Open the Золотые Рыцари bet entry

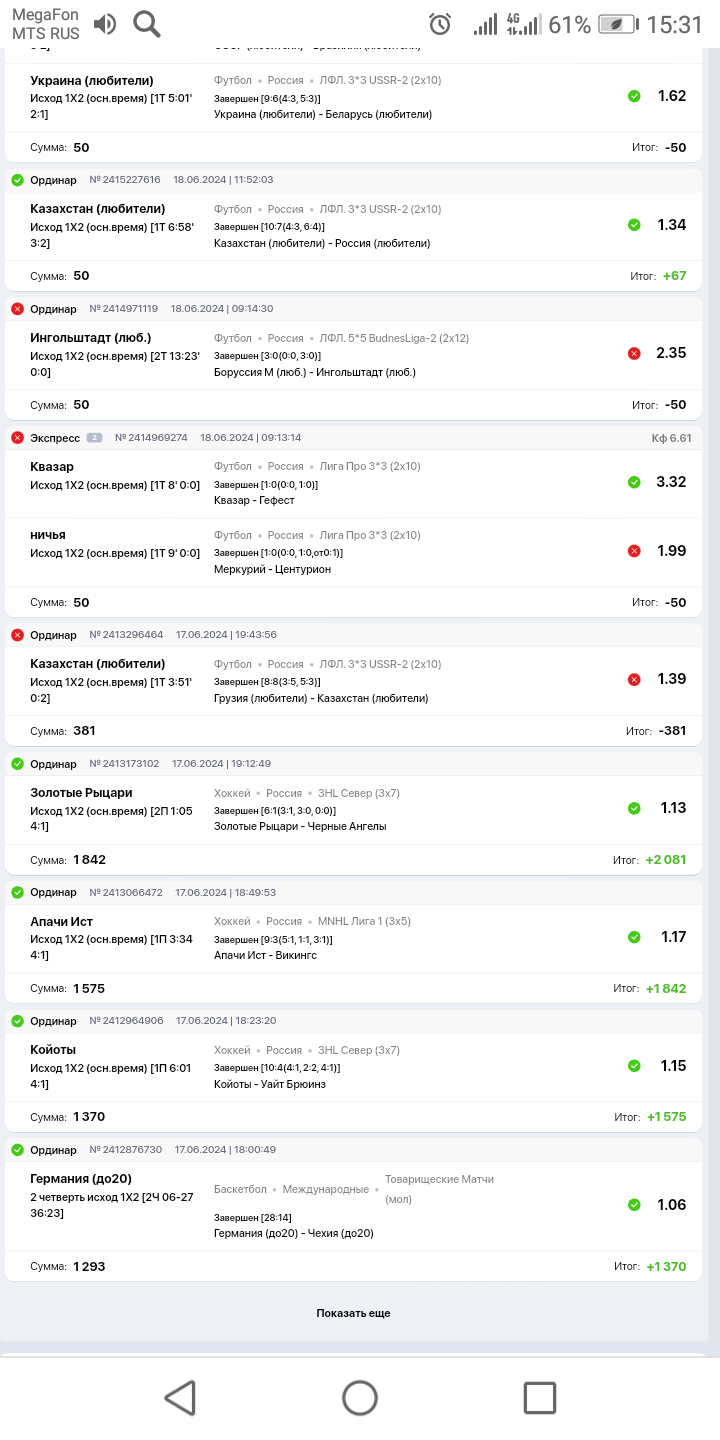click(x=81, y=793)
